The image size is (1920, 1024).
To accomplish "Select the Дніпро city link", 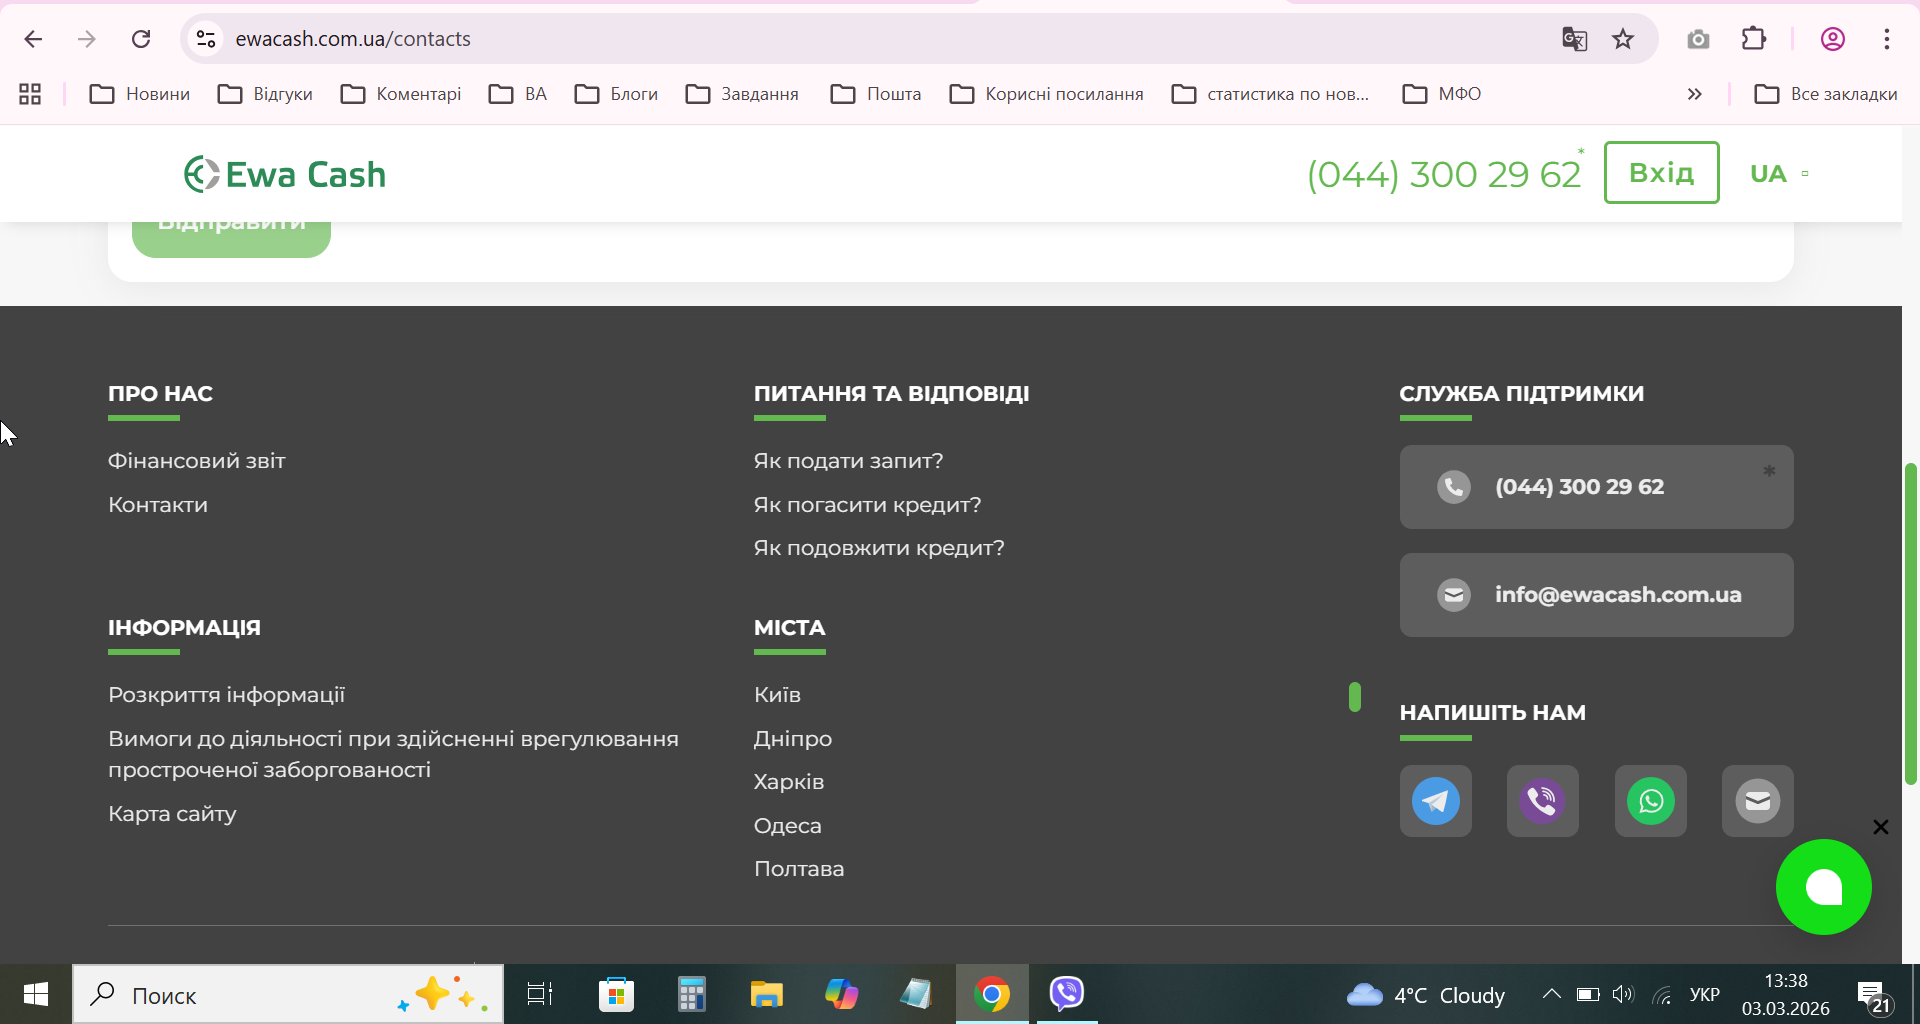I will [x=793, y=739].
